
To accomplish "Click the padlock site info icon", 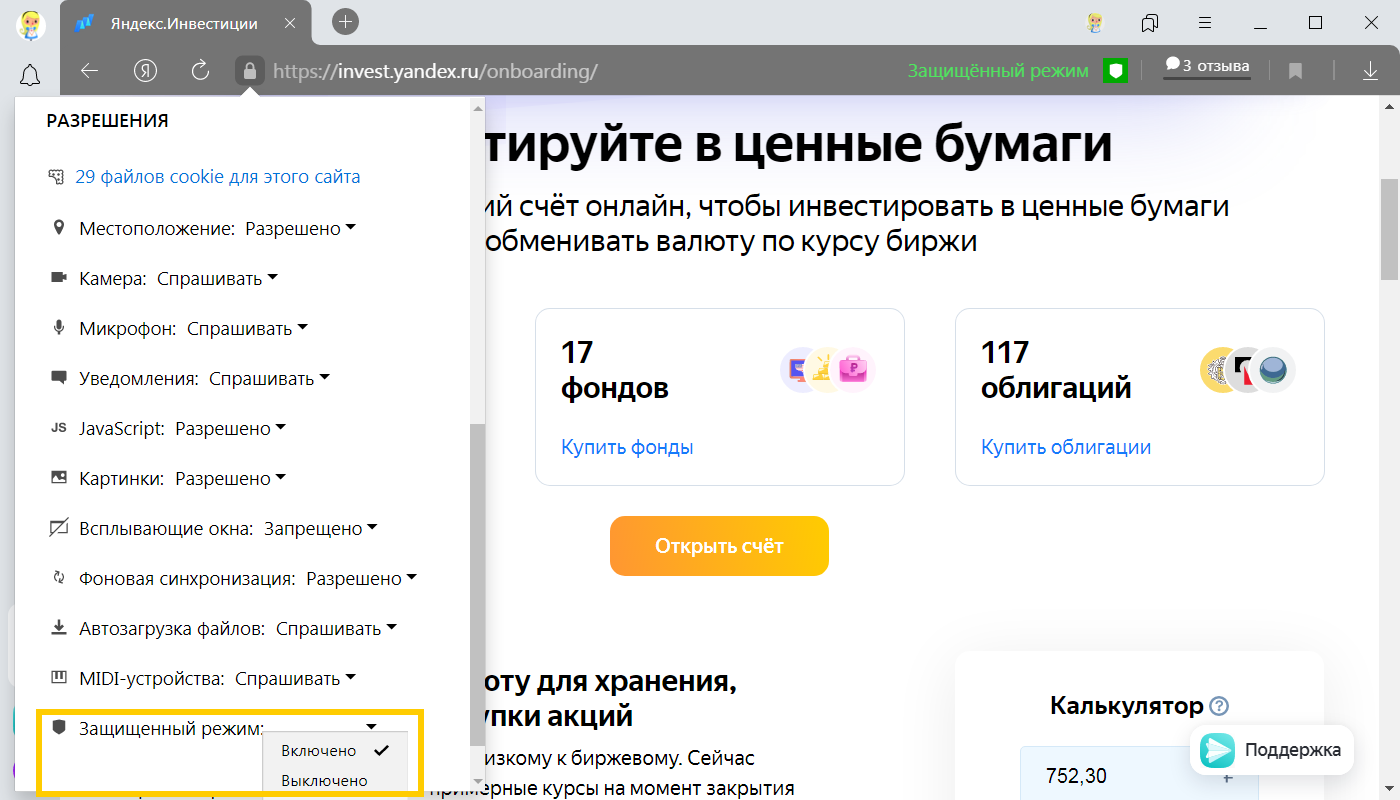I will (x=250, y=70).
